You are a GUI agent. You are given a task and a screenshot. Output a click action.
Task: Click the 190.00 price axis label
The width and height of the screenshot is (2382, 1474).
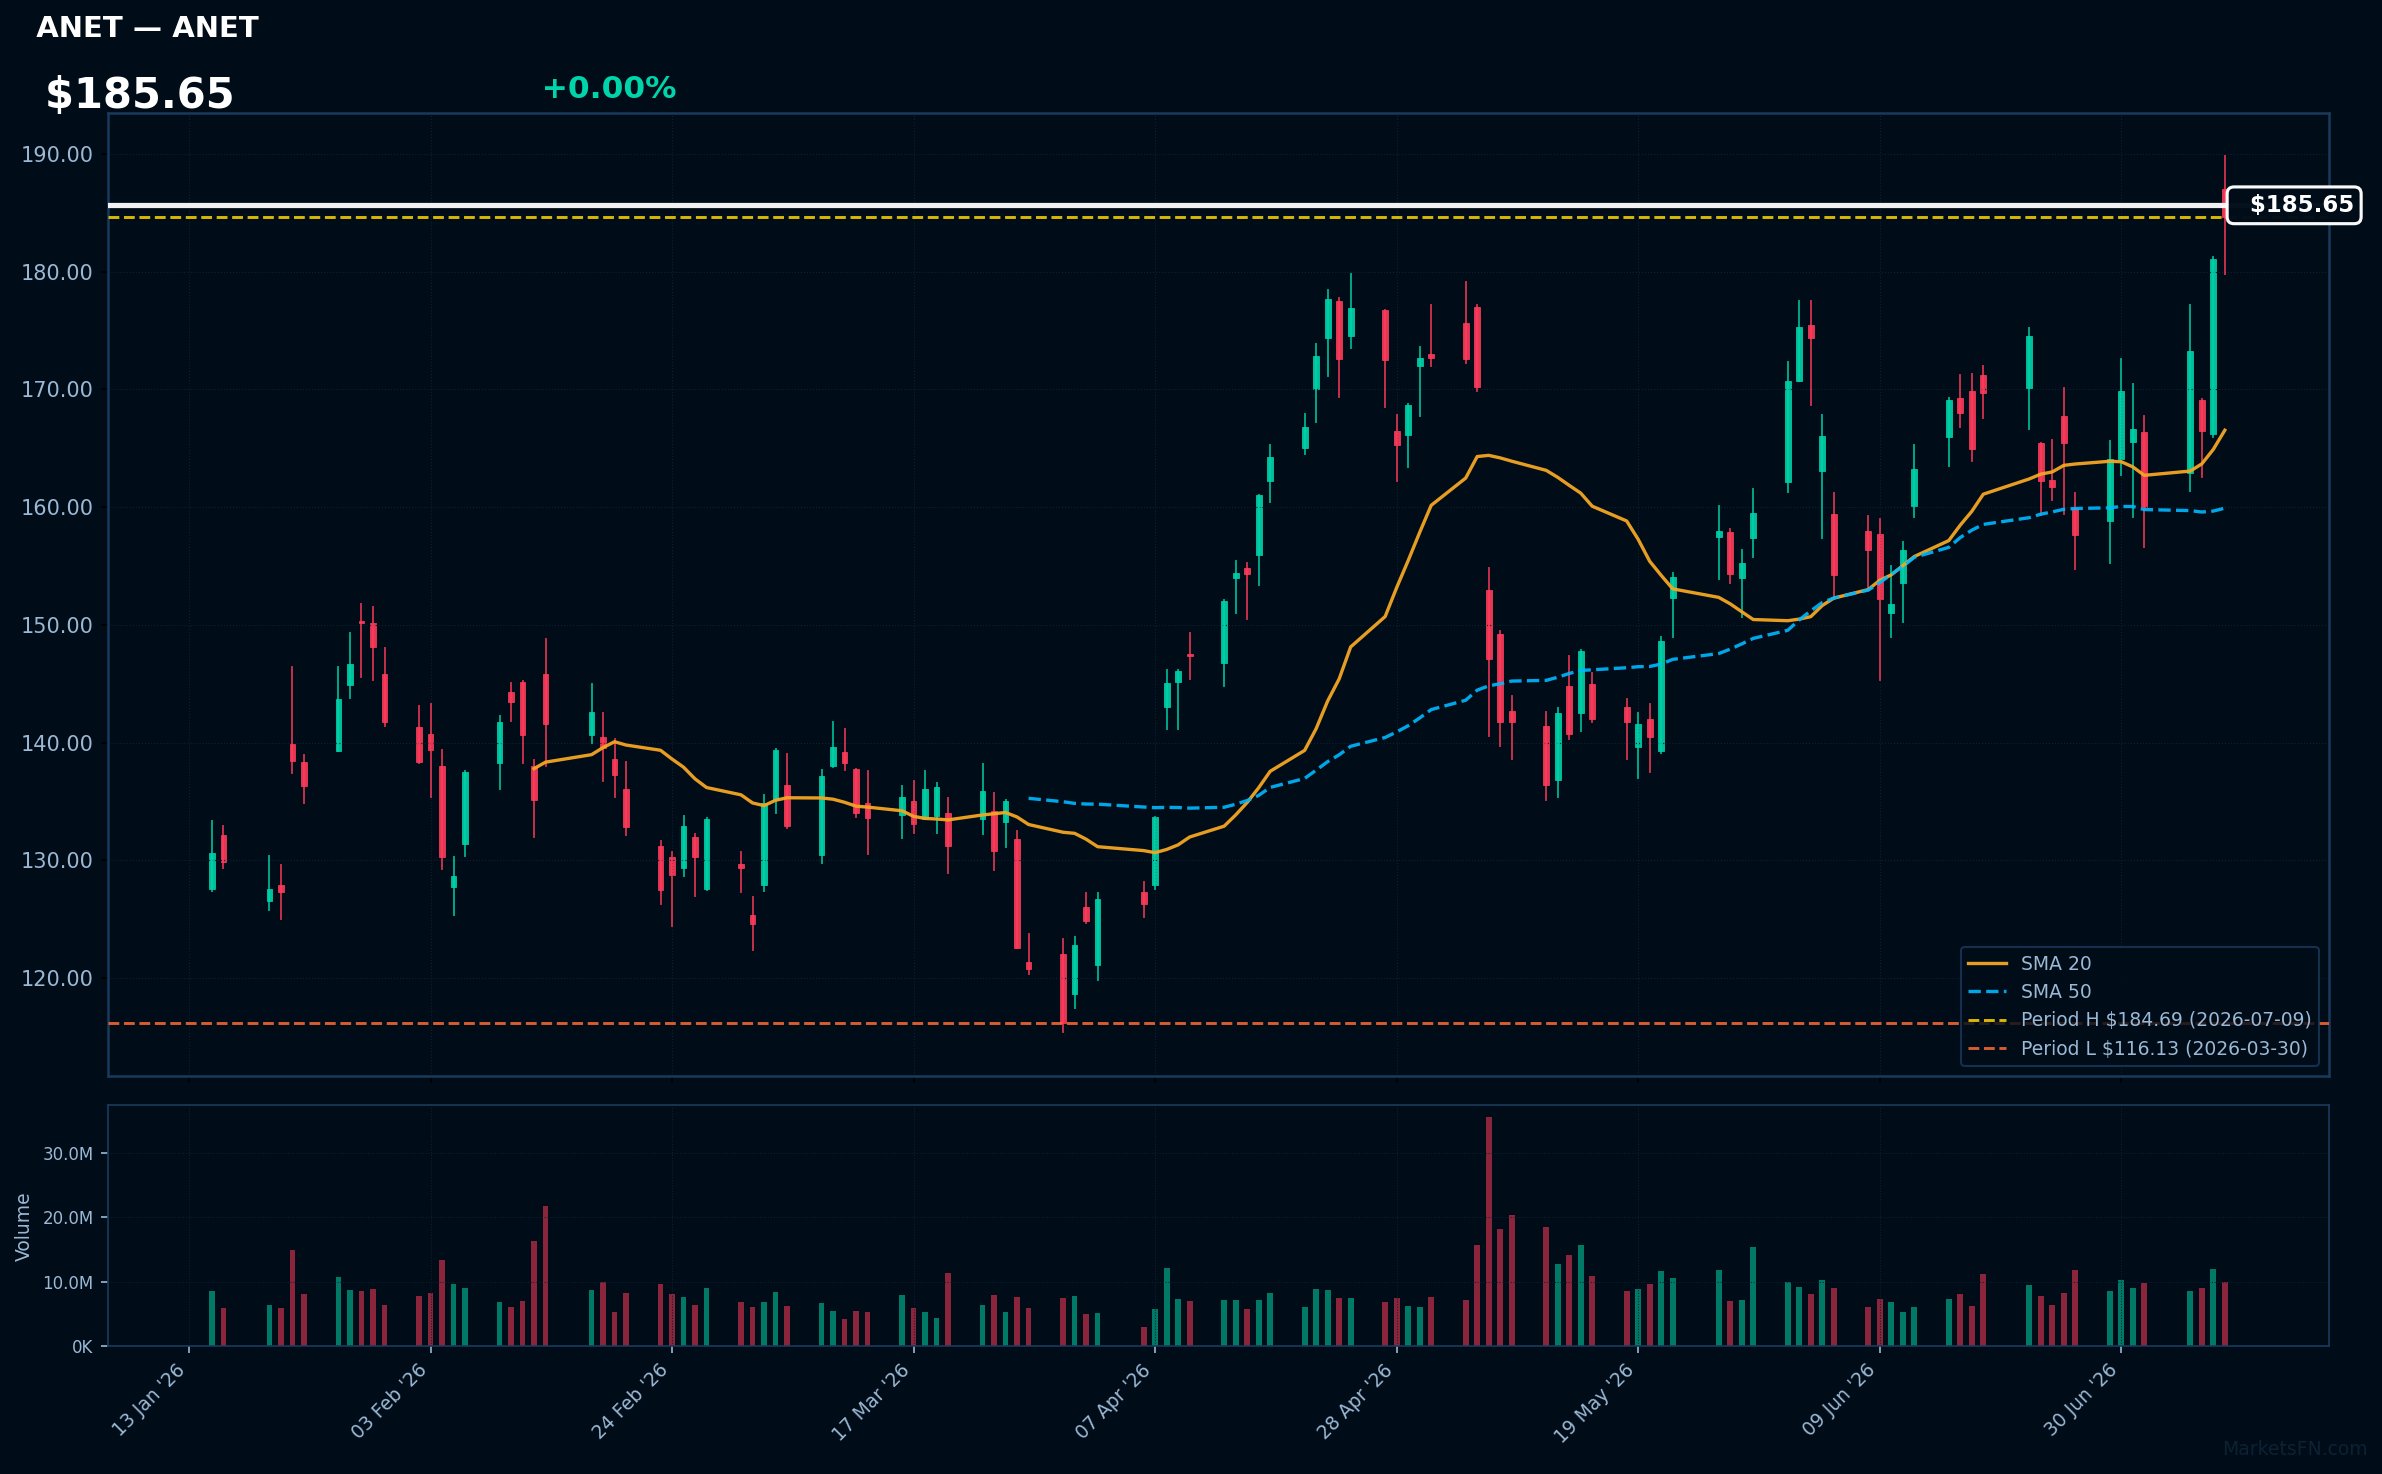(x=57, y=155)
